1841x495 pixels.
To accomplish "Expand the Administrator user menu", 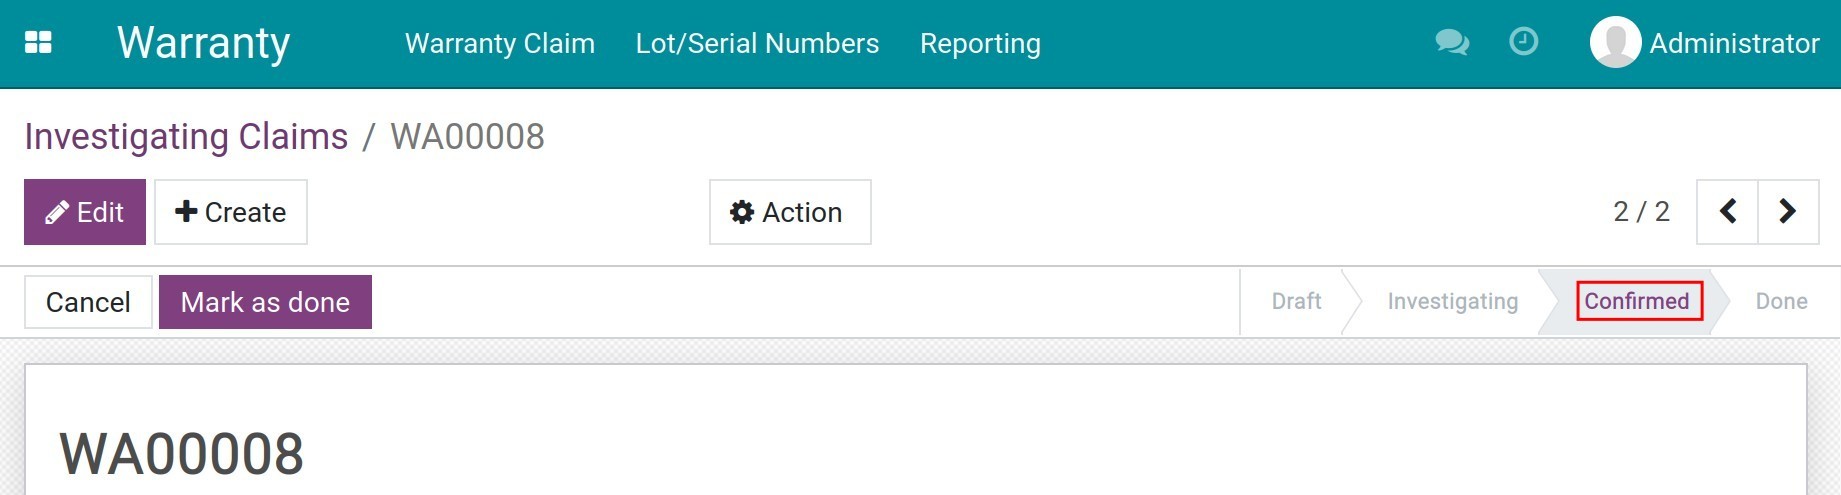I will [1705, 43].
